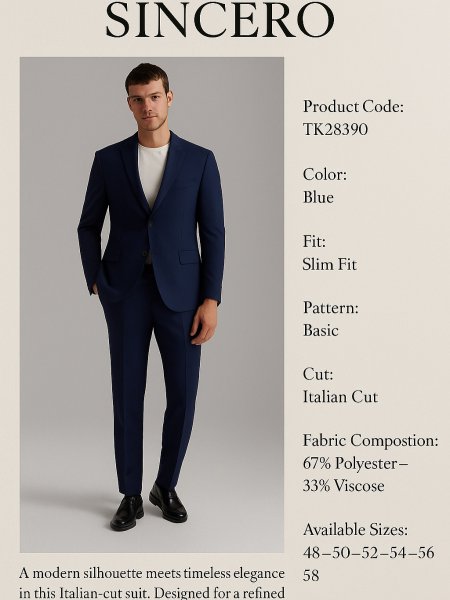Open the blue suit product photo
450x600 pixels.
(152, 305)
